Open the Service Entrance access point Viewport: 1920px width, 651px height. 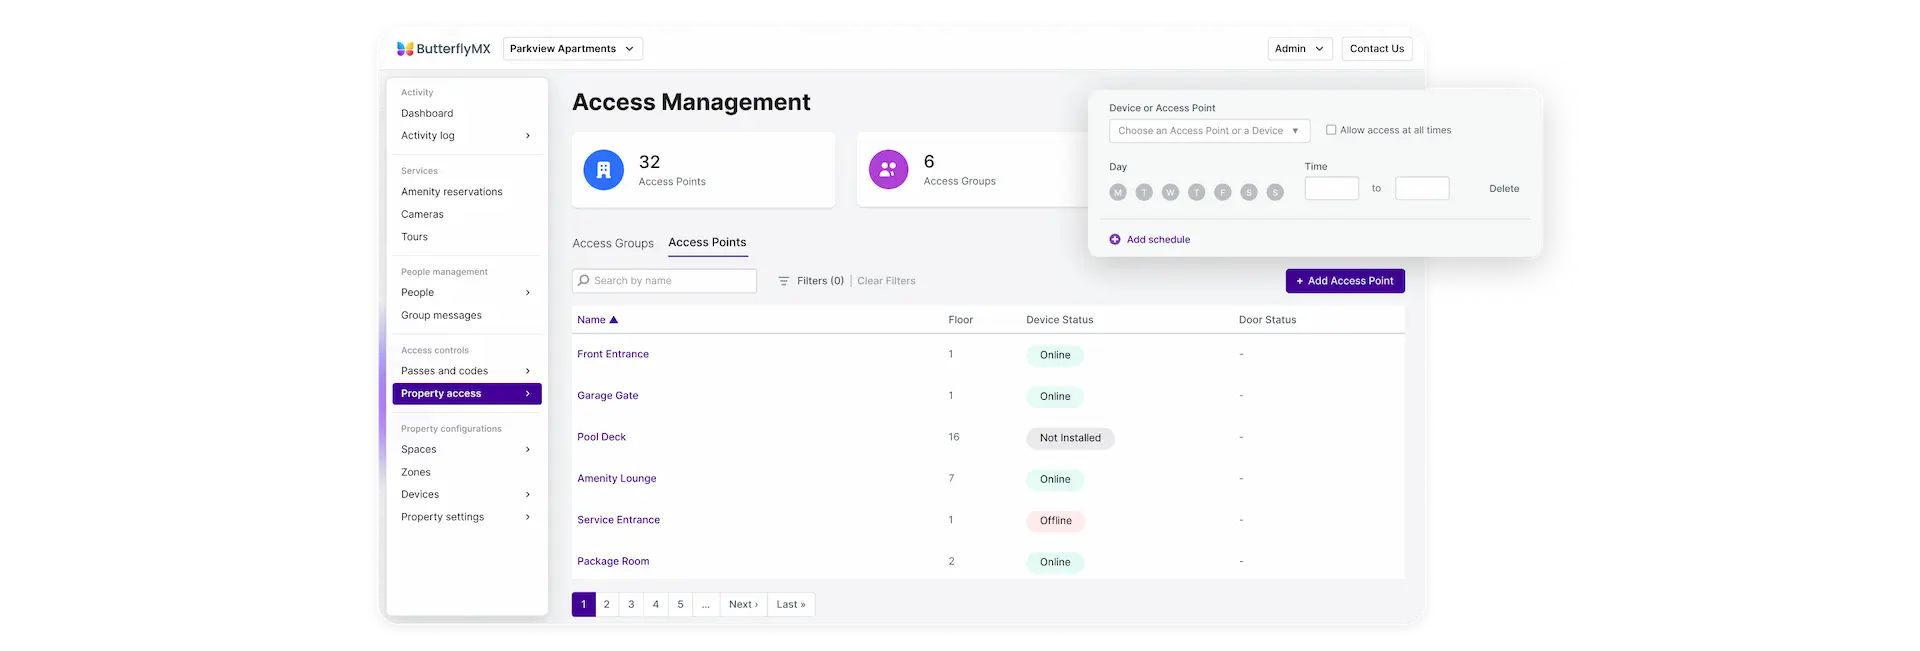[x=618, y=520]
